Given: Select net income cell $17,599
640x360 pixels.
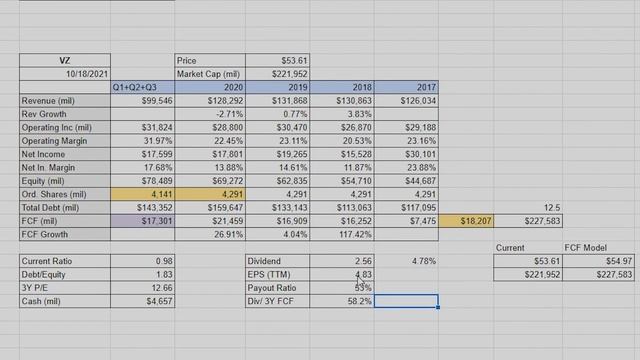Looking at the screenshot, I should (142, 154).
